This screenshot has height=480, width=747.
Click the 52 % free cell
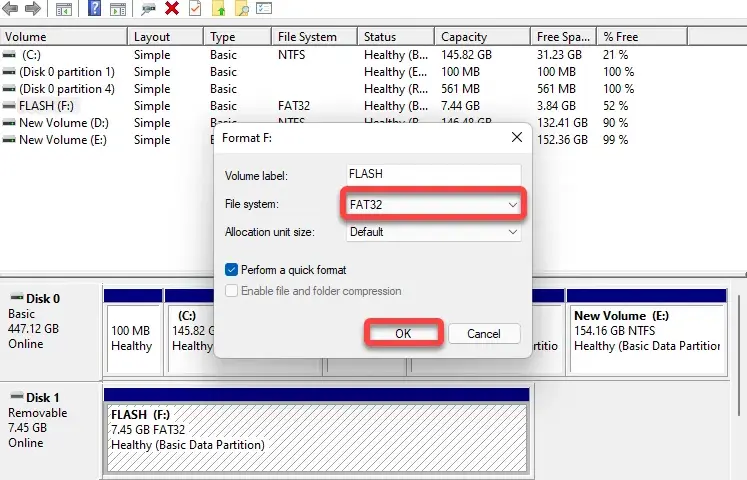[x=615, y=106]
